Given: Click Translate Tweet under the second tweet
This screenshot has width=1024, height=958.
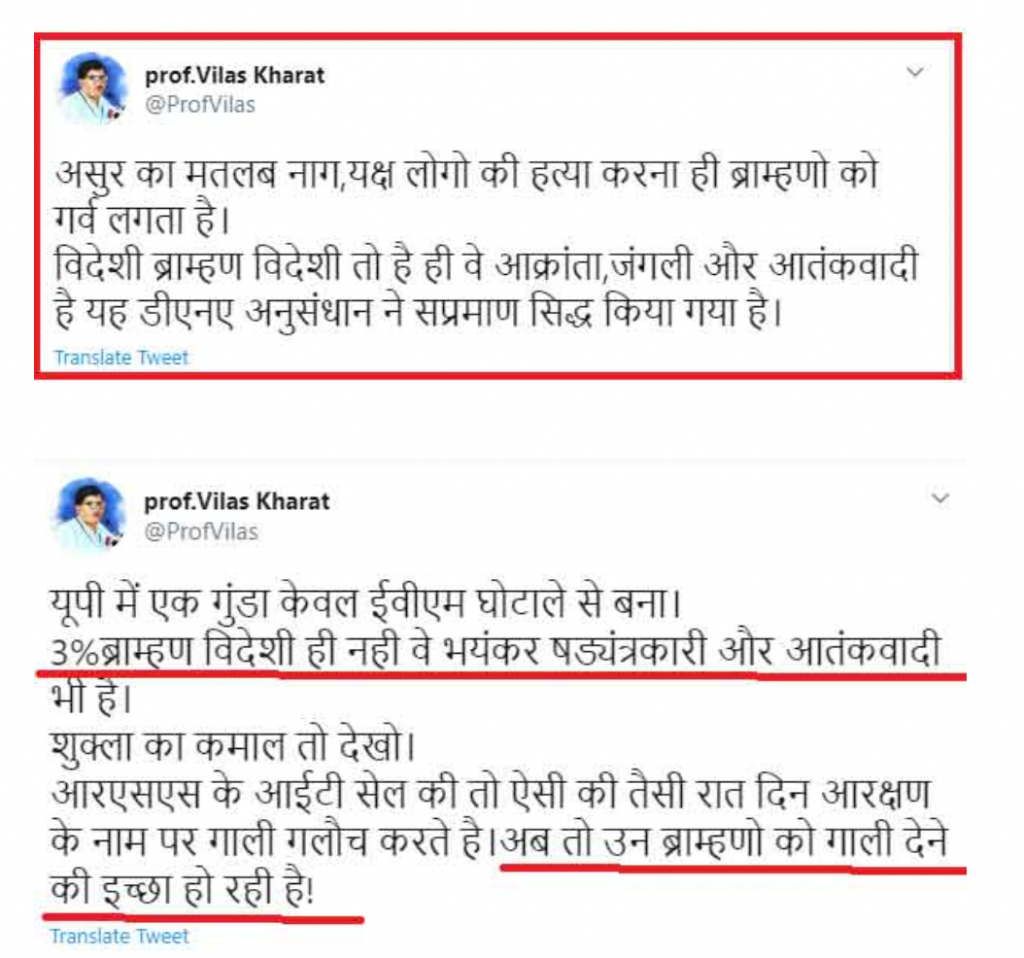Looking at the screenshot, I should (x=120, y=936).
